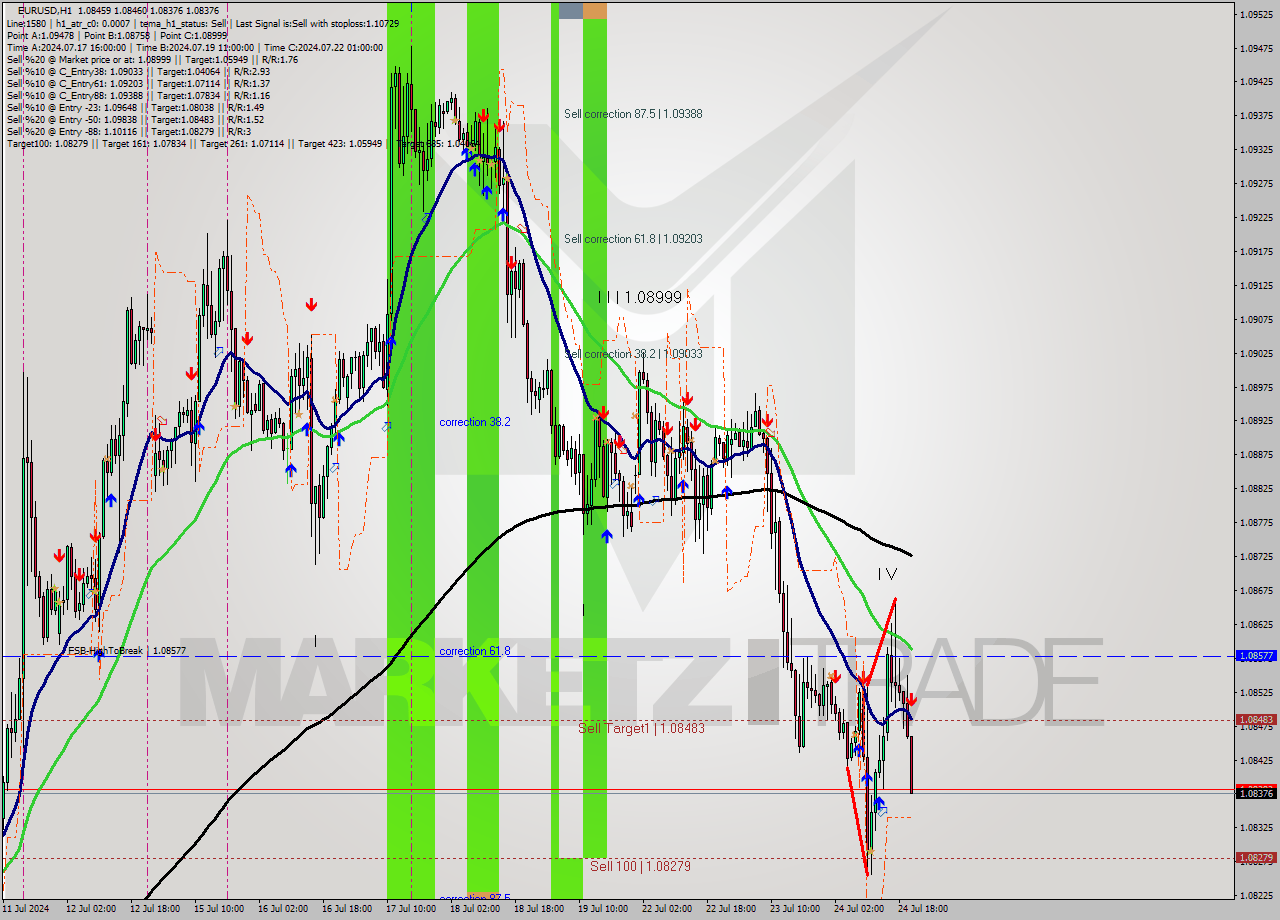
Task: Click the red 1.08279 price tag
Action: pyautogui.click(x=1256, y=857)
